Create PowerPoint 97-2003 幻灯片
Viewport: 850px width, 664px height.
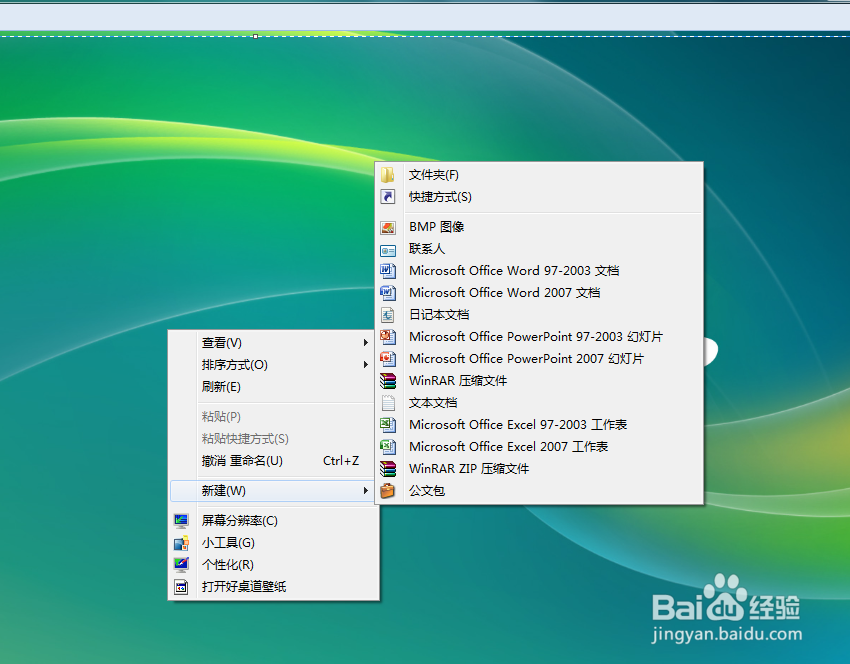(x=539, y=337)
